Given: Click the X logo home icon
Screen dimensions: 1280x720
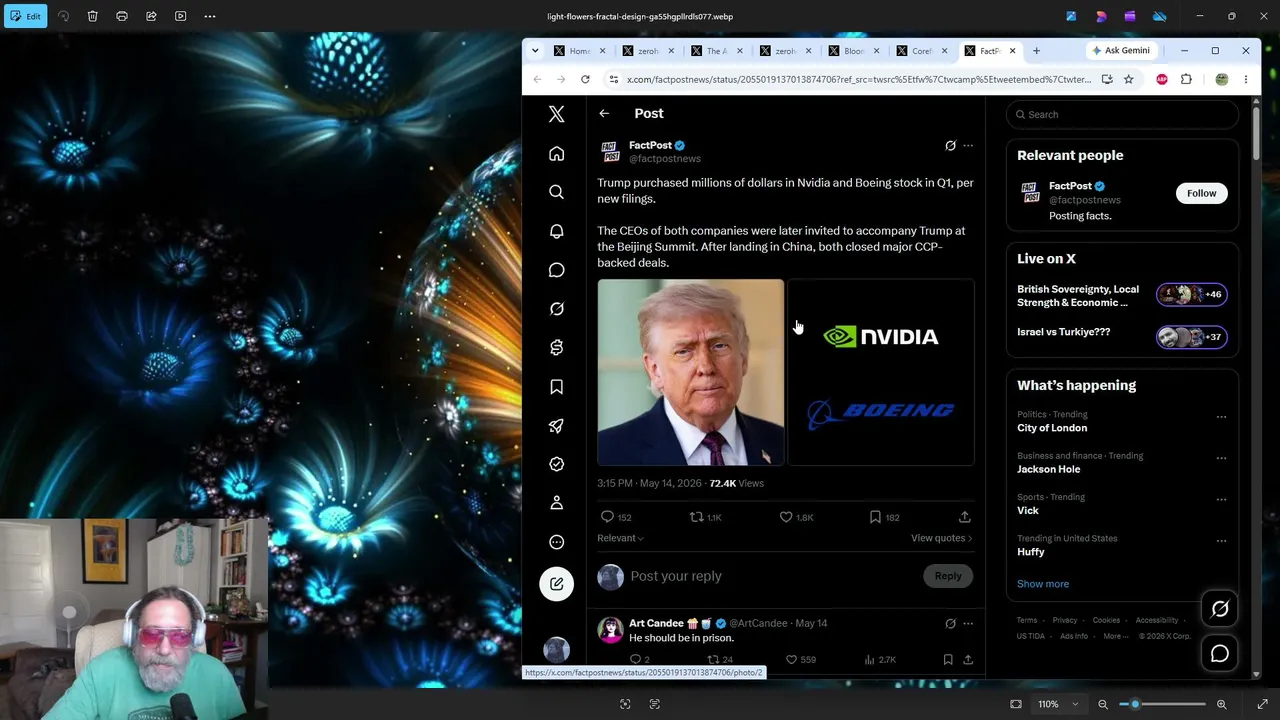Looking at the screenshot, I should (557, 114).
